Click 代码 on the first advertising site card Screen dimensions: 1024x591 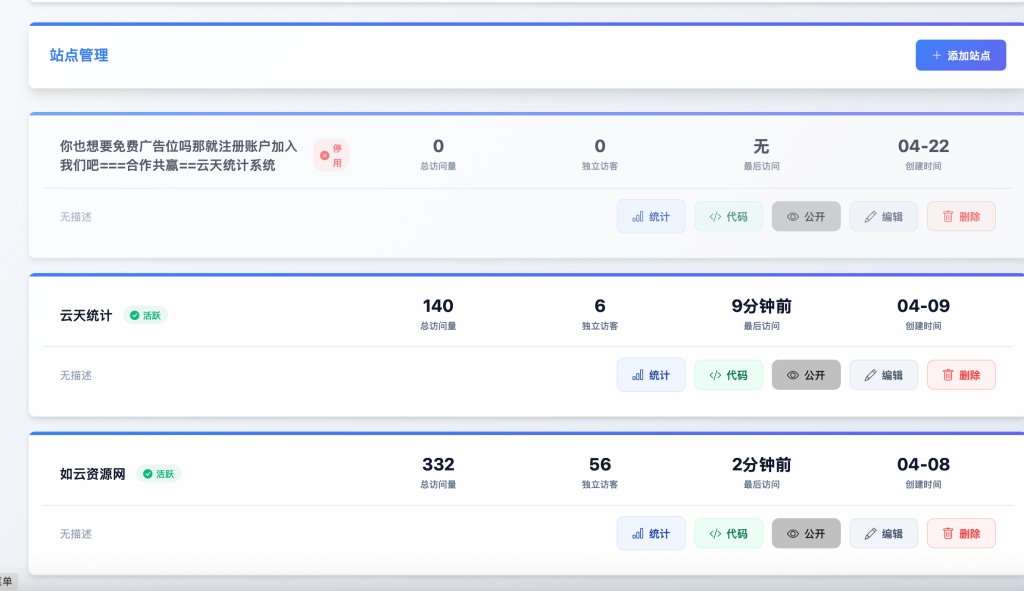[x=728, y=216]
